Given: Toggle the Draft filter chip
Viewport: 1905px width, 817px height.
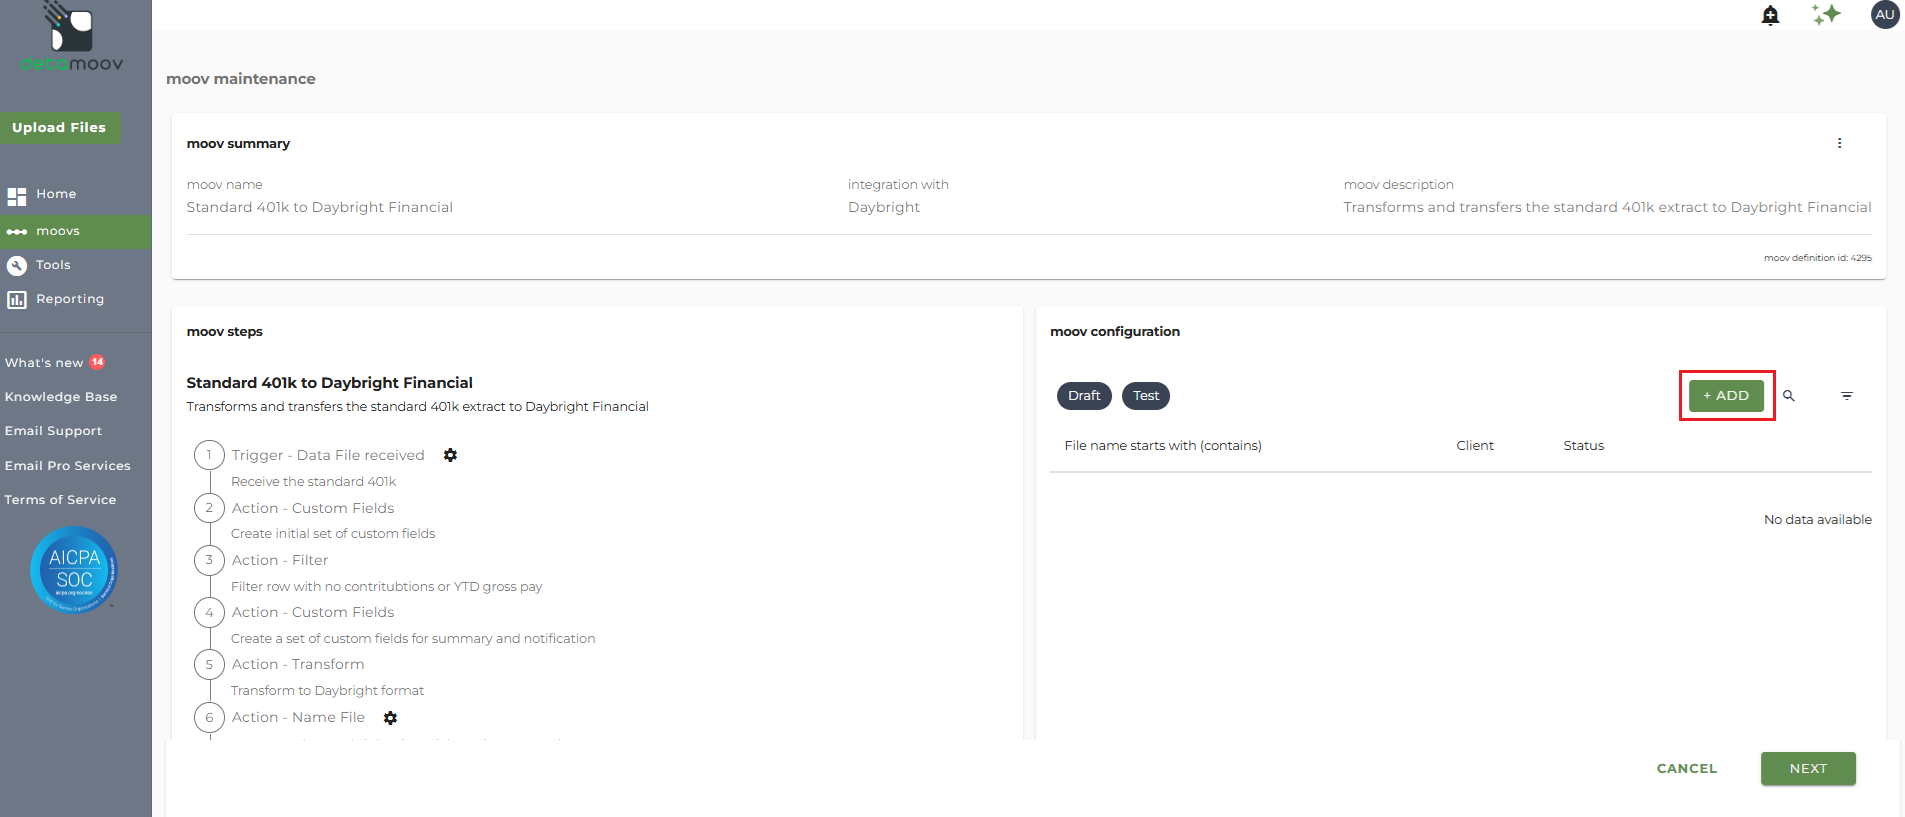Looking at the screenshot, I should pyautogui.click(x=1084, y=396).
